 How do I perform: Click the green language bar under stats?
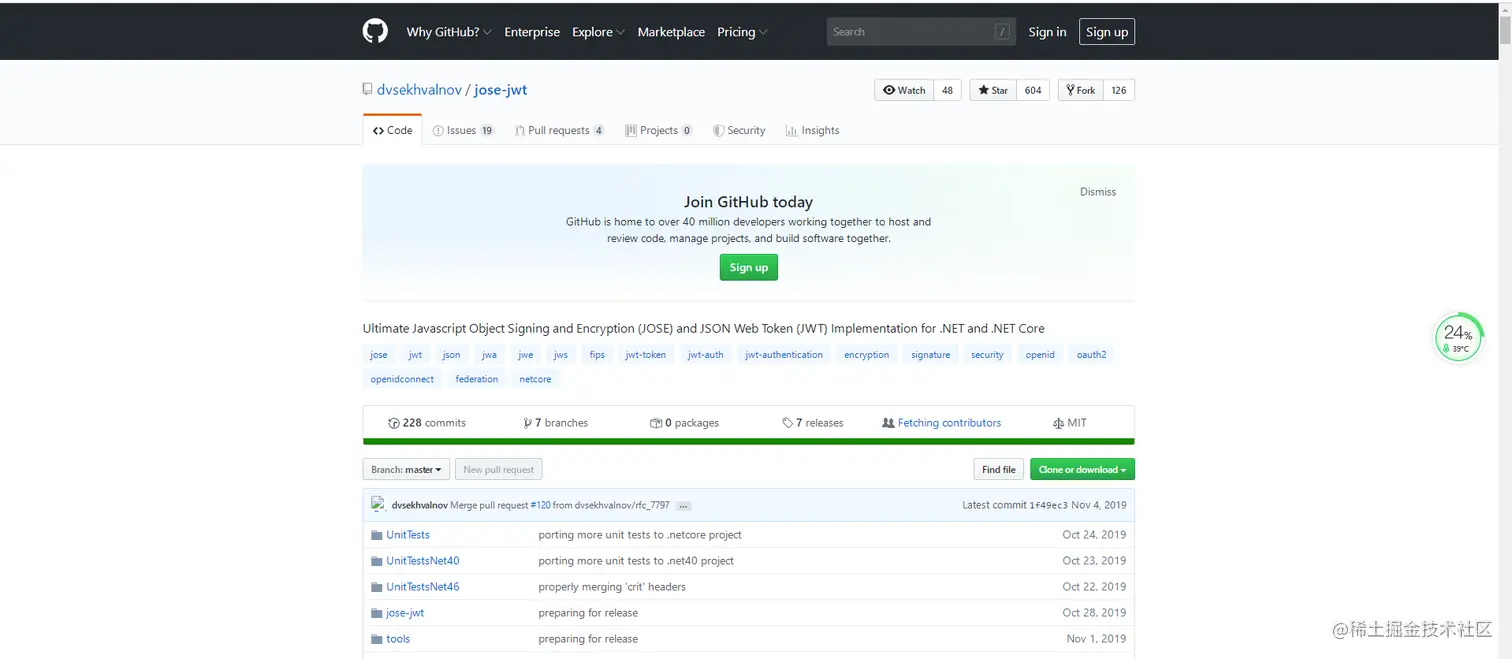click(748, 441)
